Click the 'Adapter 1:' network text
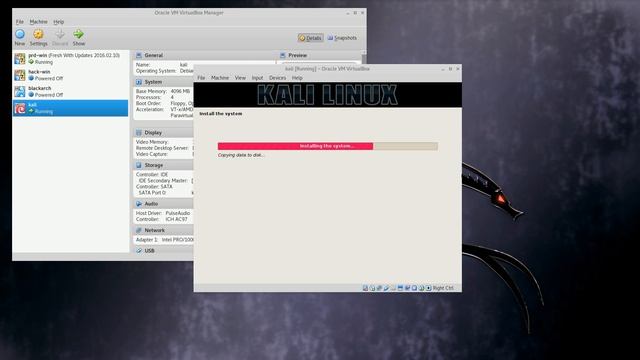 (147, 240)
